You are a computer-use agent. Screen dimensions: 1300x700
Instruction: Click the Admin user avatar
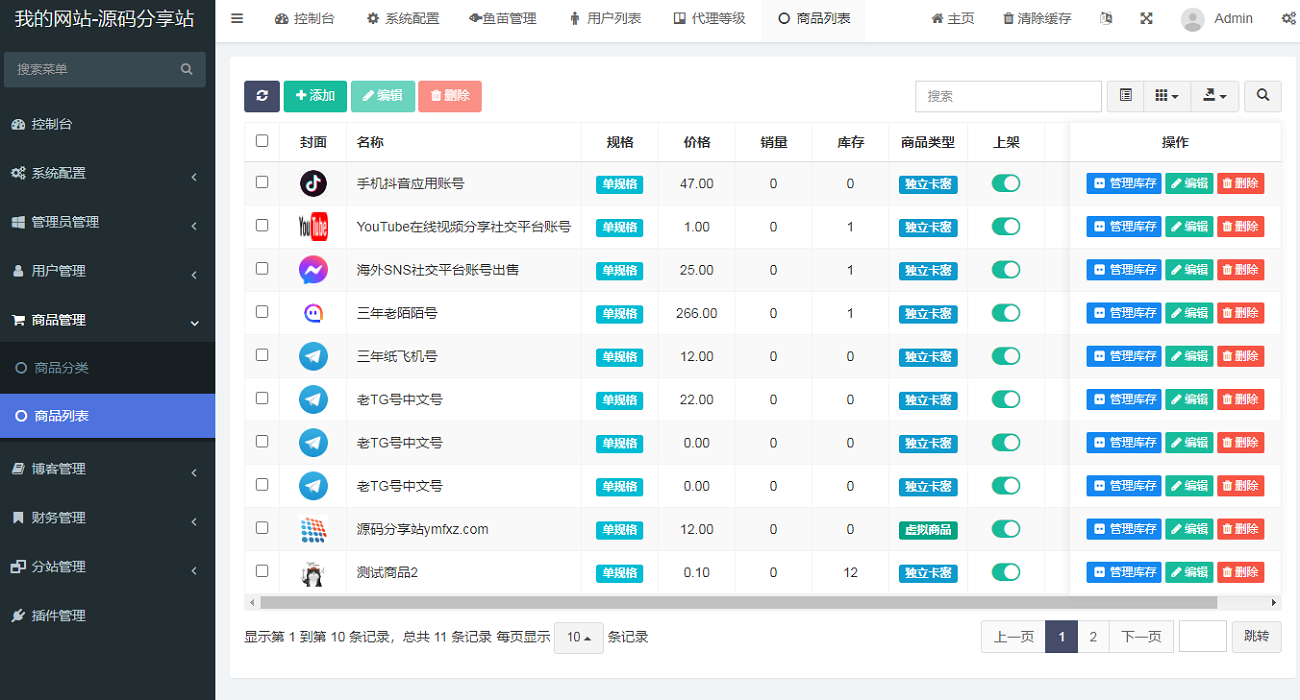[x=1192, y=19]
